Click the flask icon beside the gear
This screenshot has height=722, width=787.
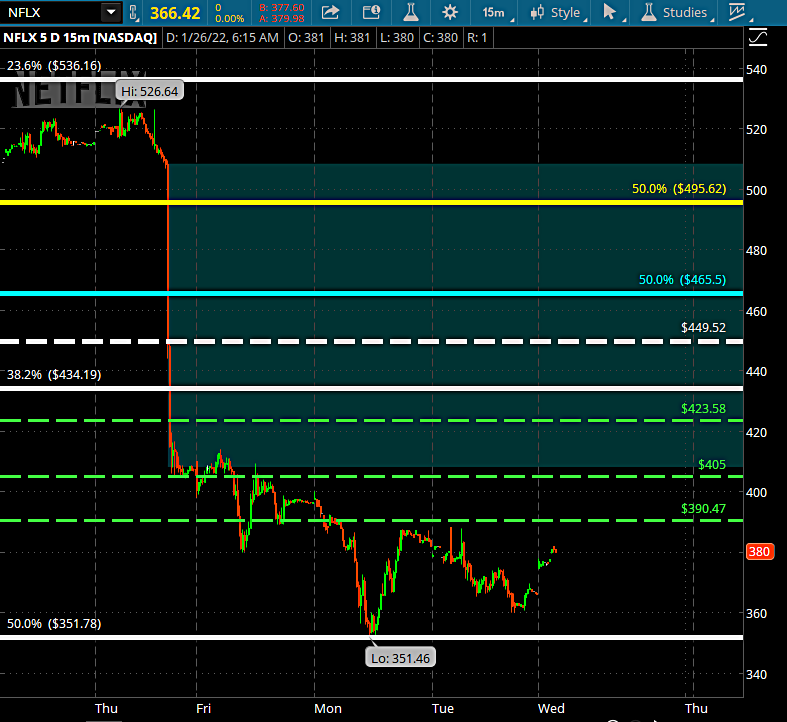pyautogui.click(x=411, y=12)
